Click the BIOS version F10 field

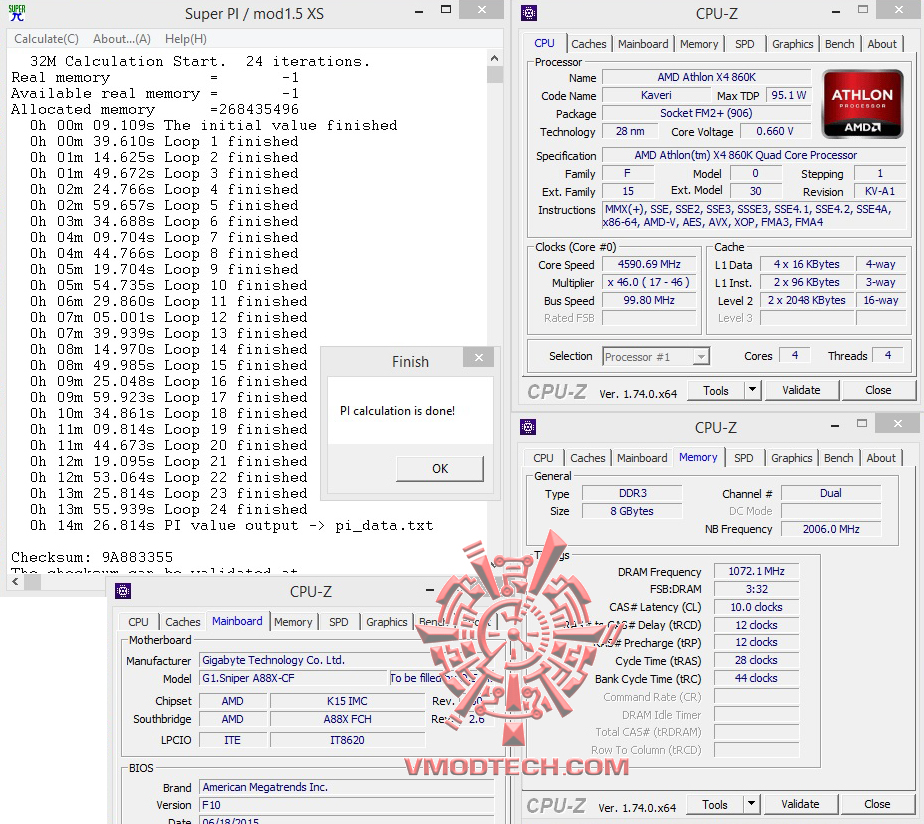346,805
